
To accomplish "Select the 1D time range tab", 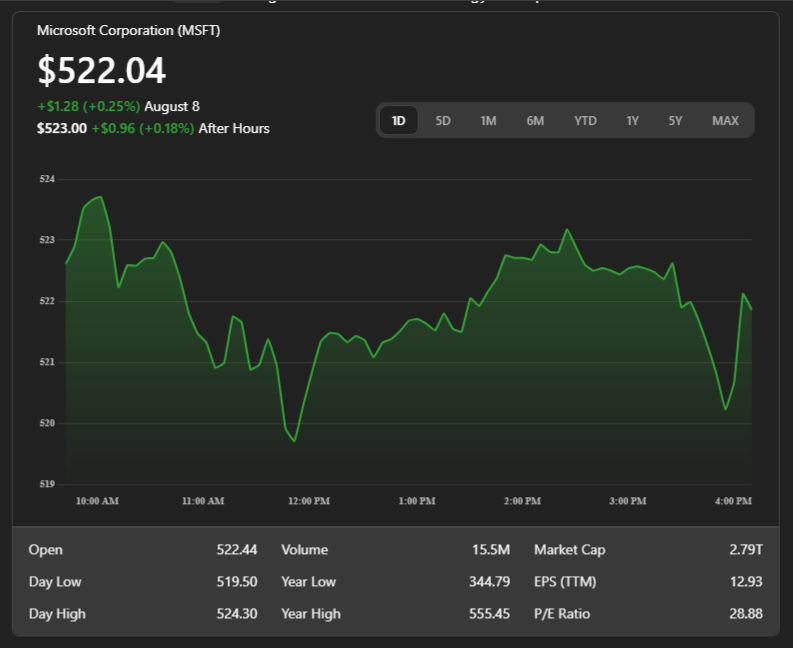I will [398, 121].
